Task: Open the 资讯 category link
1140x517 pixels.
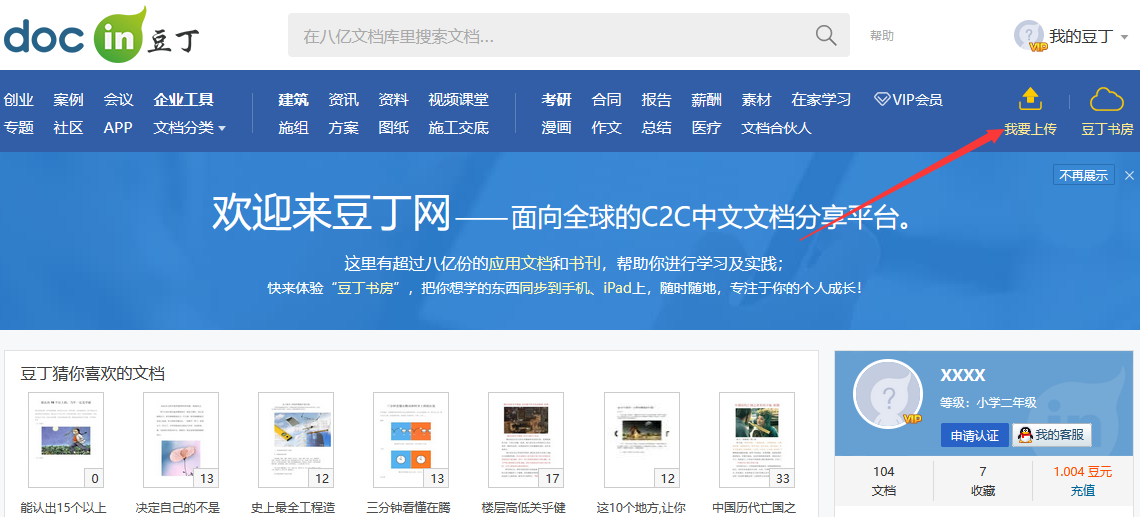Action: pos(343,100)
